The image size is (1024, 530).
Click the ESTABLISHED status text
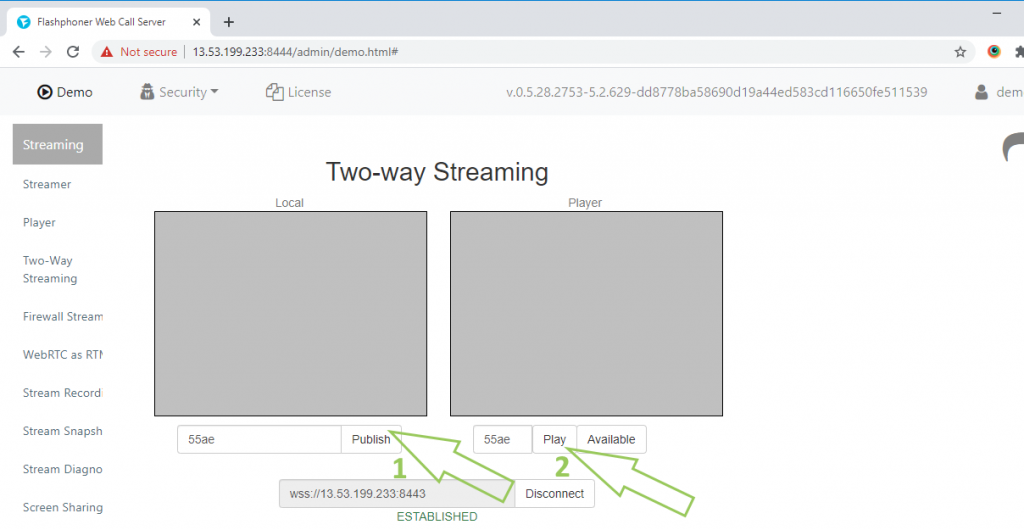(437, 516)
